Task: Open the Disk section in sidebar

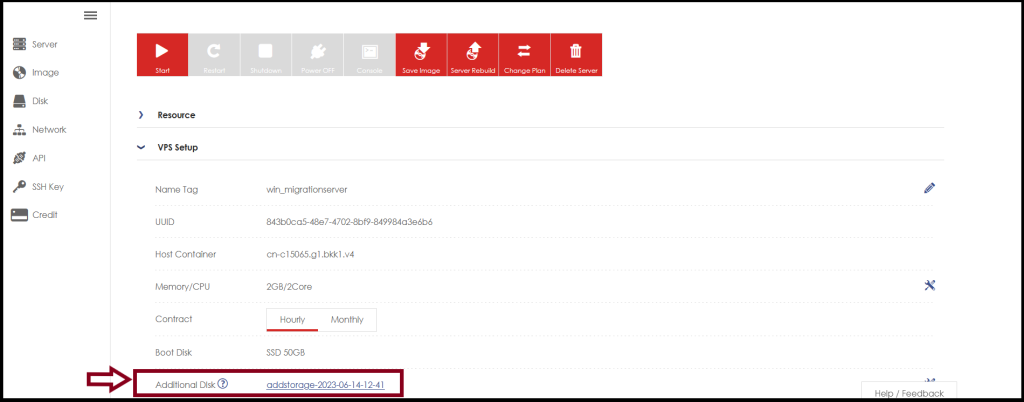Action: coord(31,101)
